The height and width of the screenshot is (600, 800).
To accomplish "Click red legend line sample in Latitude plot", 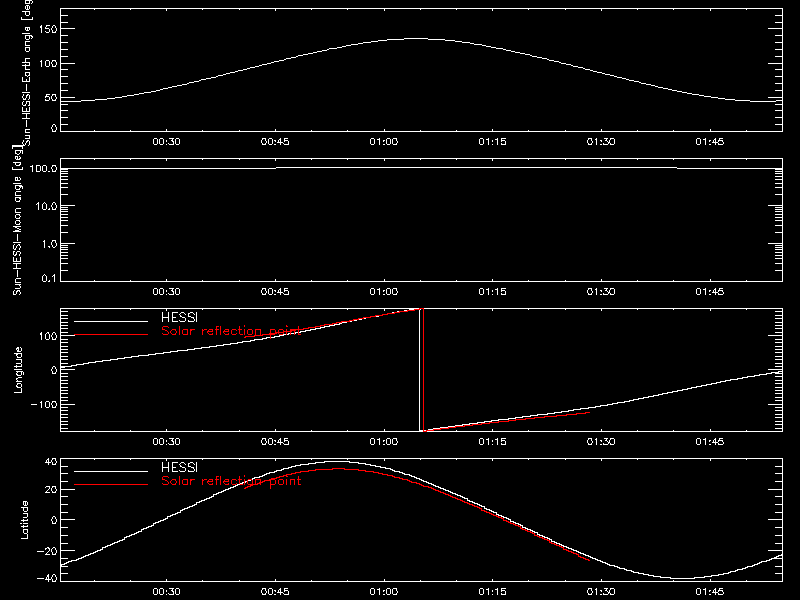I will click(x=111, y=485).
